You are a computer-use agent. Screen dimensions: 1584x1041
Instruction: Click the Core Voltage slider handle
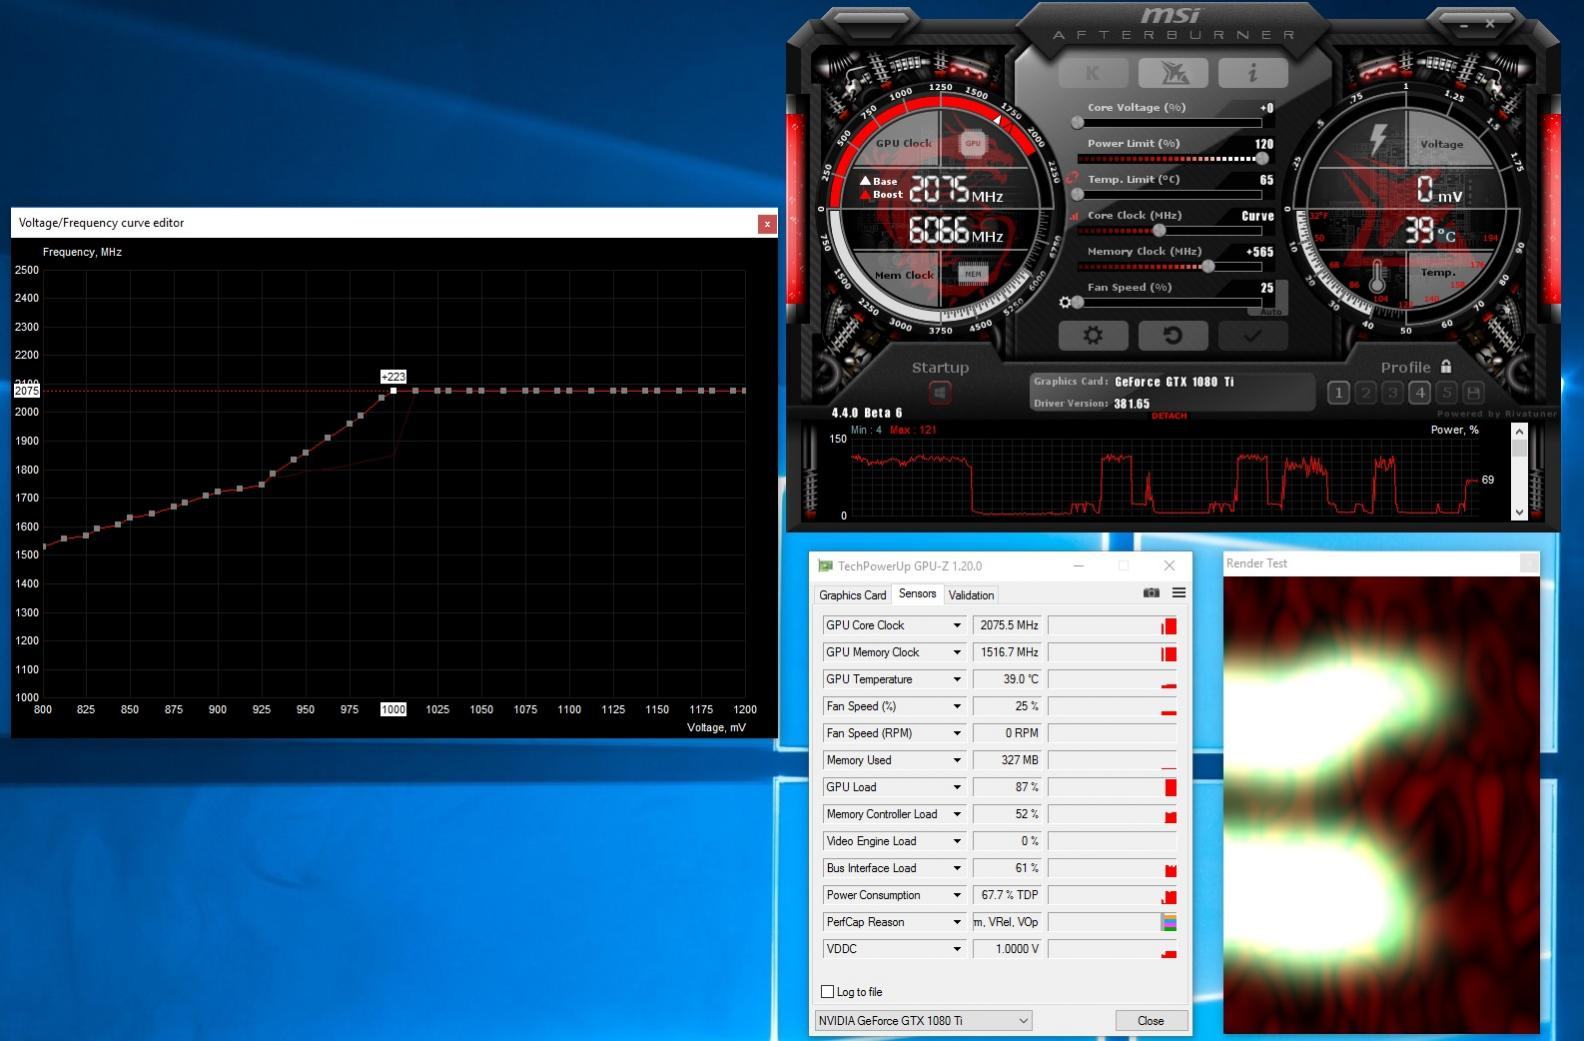coord(1077,122)
